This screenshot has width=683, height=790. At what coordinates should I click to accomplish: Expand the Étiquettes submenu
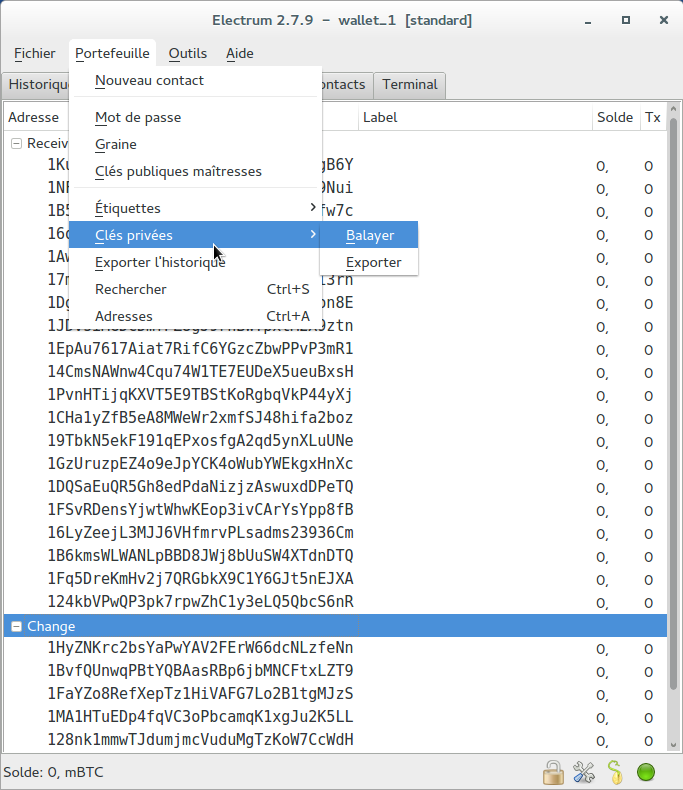pyautogui.click(x=195, y=208)
